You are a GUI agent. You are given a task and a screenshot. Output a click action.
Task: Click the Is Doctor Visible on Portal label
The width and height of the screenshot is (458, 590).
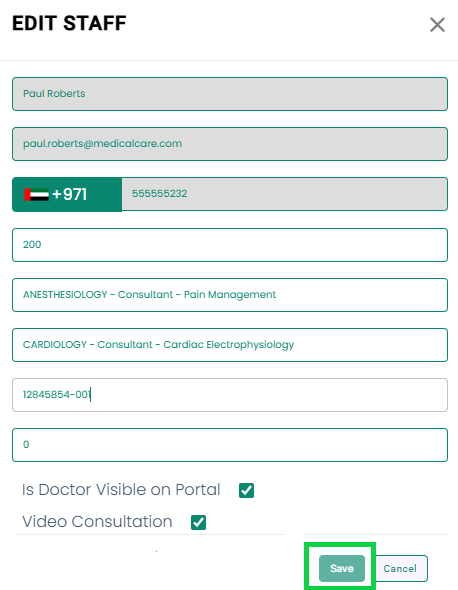(x=121, y=490)
